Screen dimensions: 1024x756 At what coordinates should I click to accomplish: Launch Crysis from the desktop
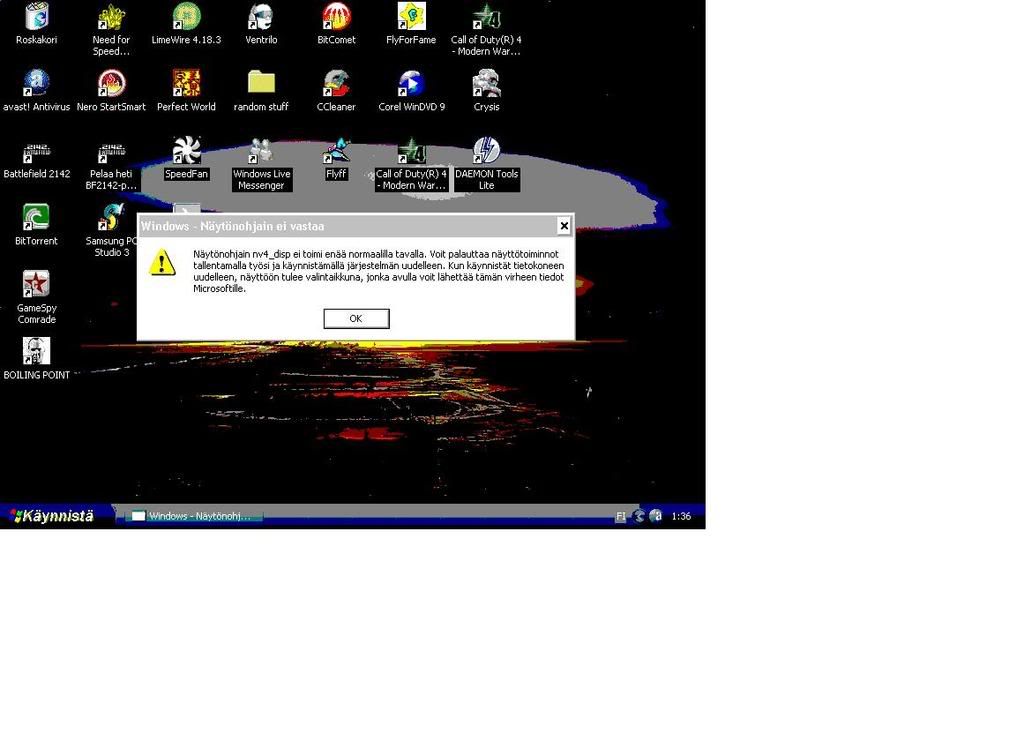486,84
